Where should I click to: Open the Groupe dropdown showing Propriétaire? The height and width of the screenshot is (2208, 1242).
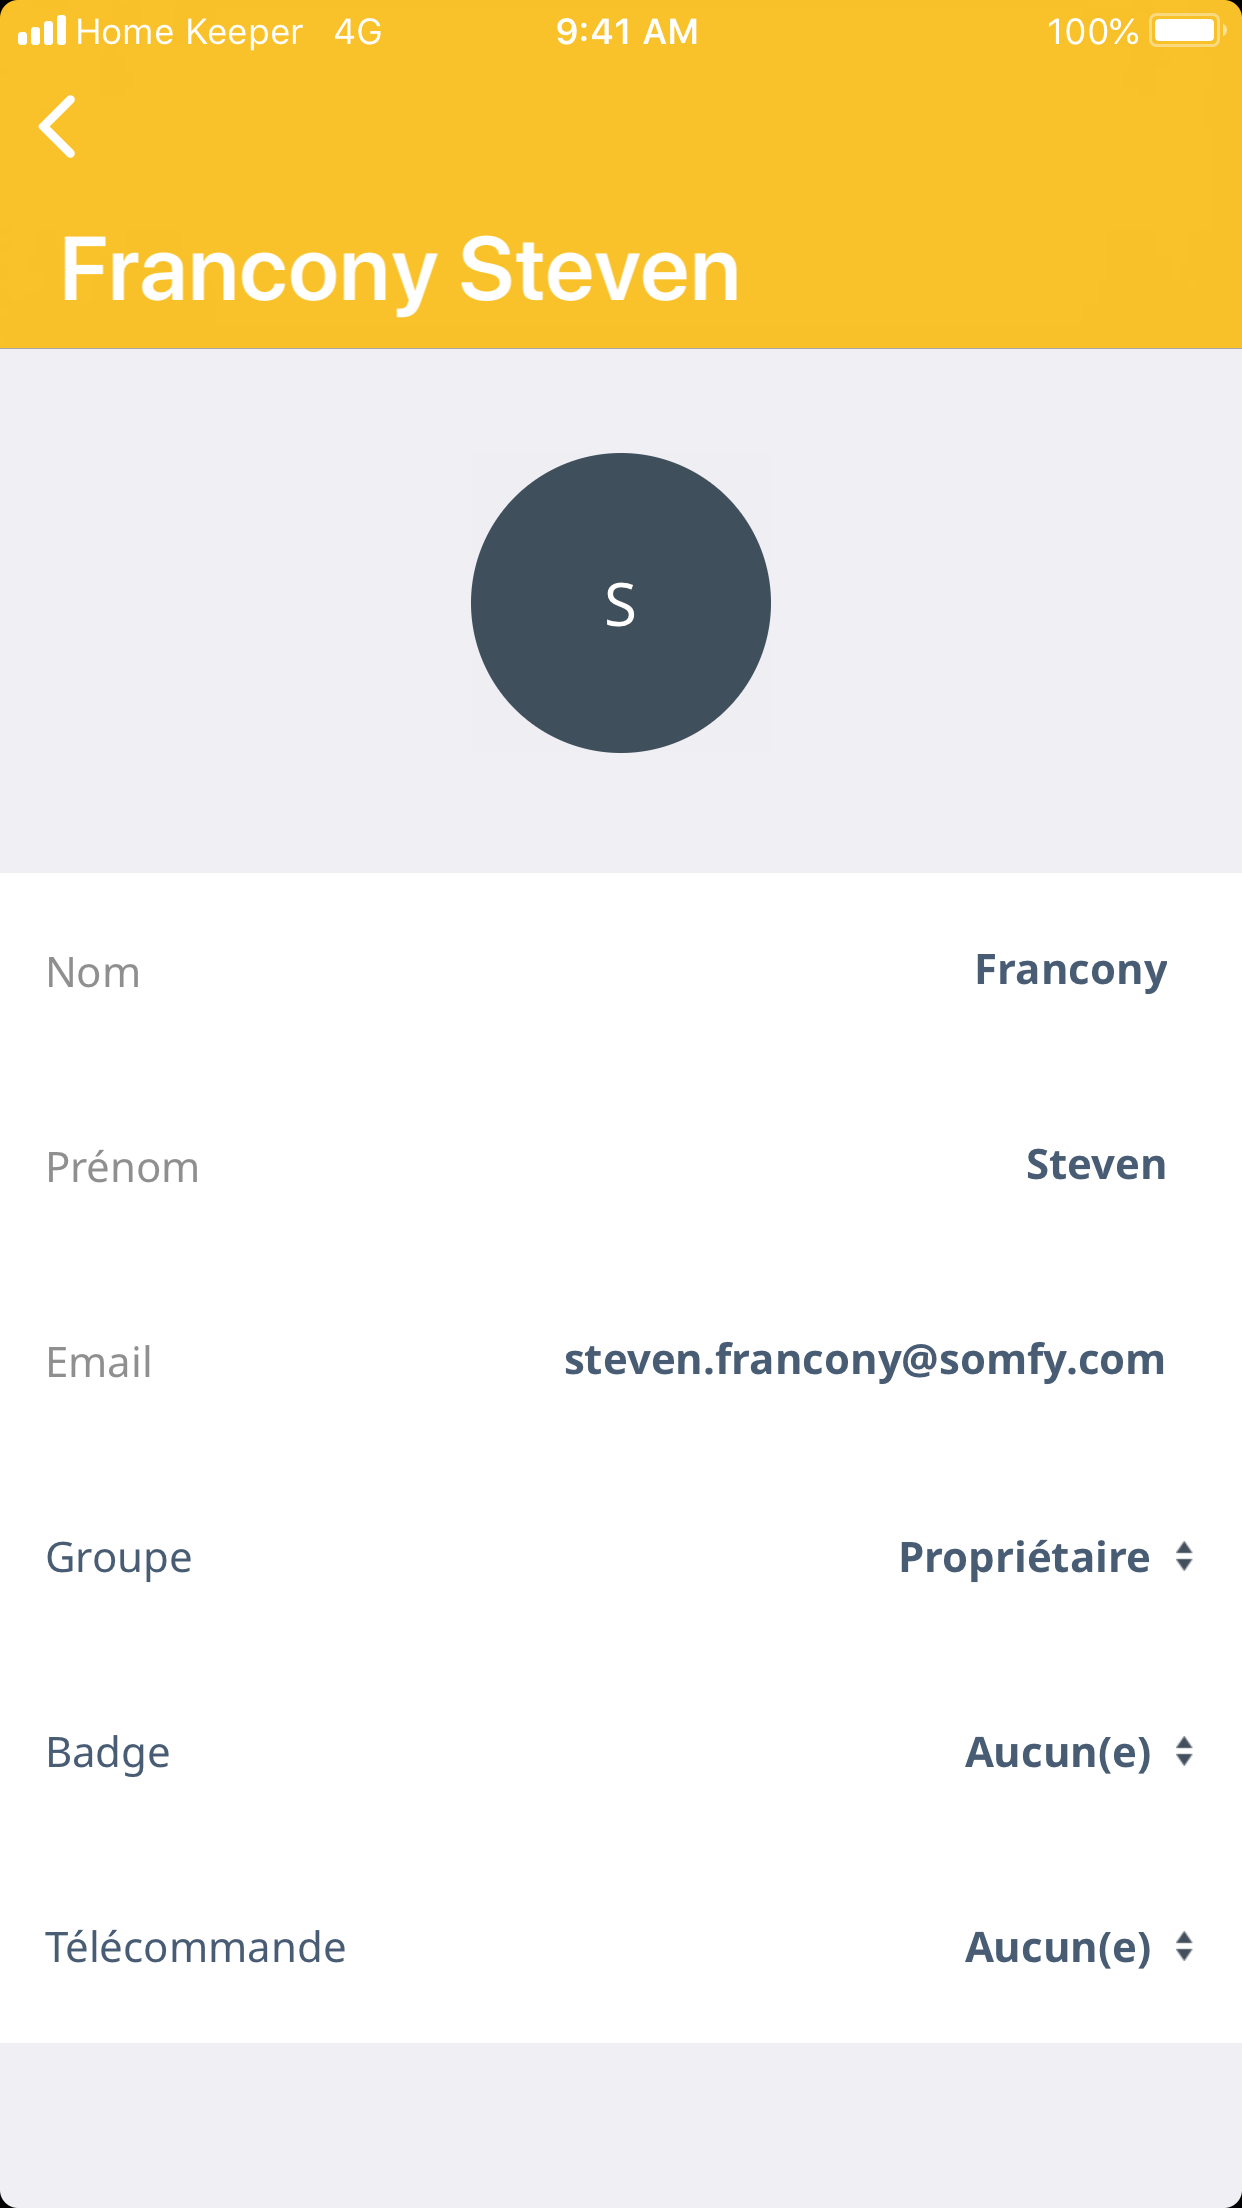[x=1024, y=1557]
